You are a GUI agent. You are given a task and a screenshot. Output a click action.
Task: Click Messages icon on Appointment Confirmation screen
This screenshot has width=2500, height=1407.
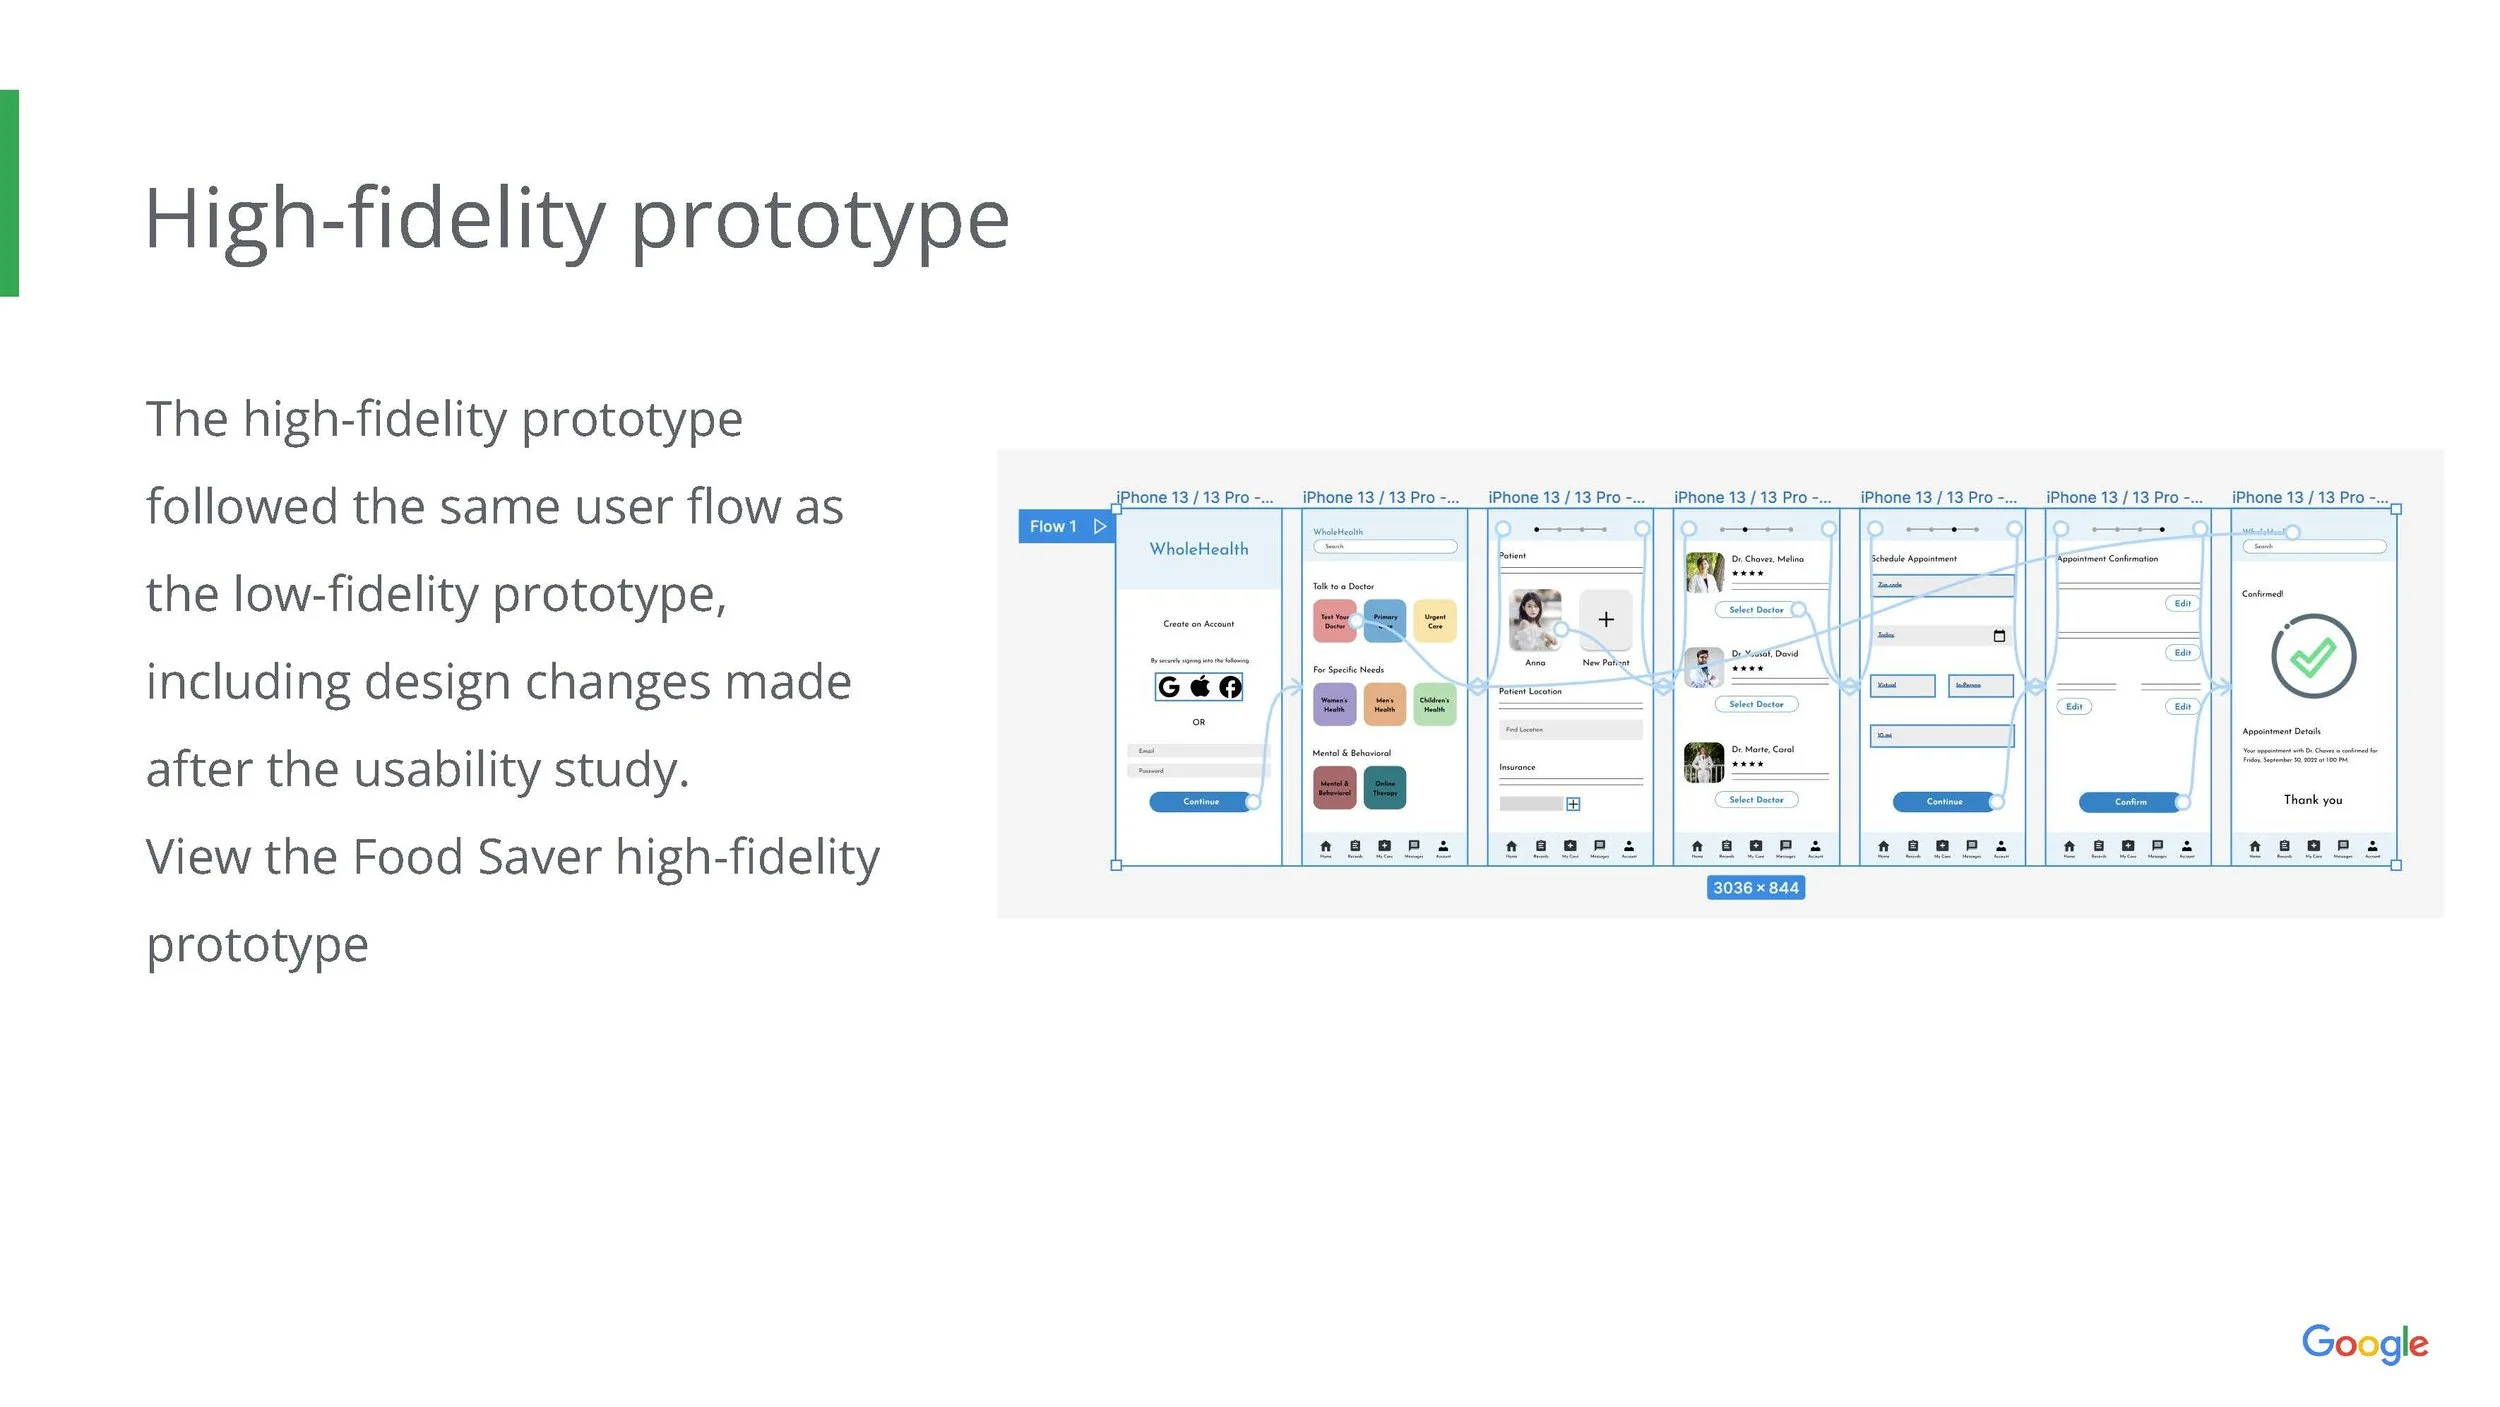tap(2158, 847)
